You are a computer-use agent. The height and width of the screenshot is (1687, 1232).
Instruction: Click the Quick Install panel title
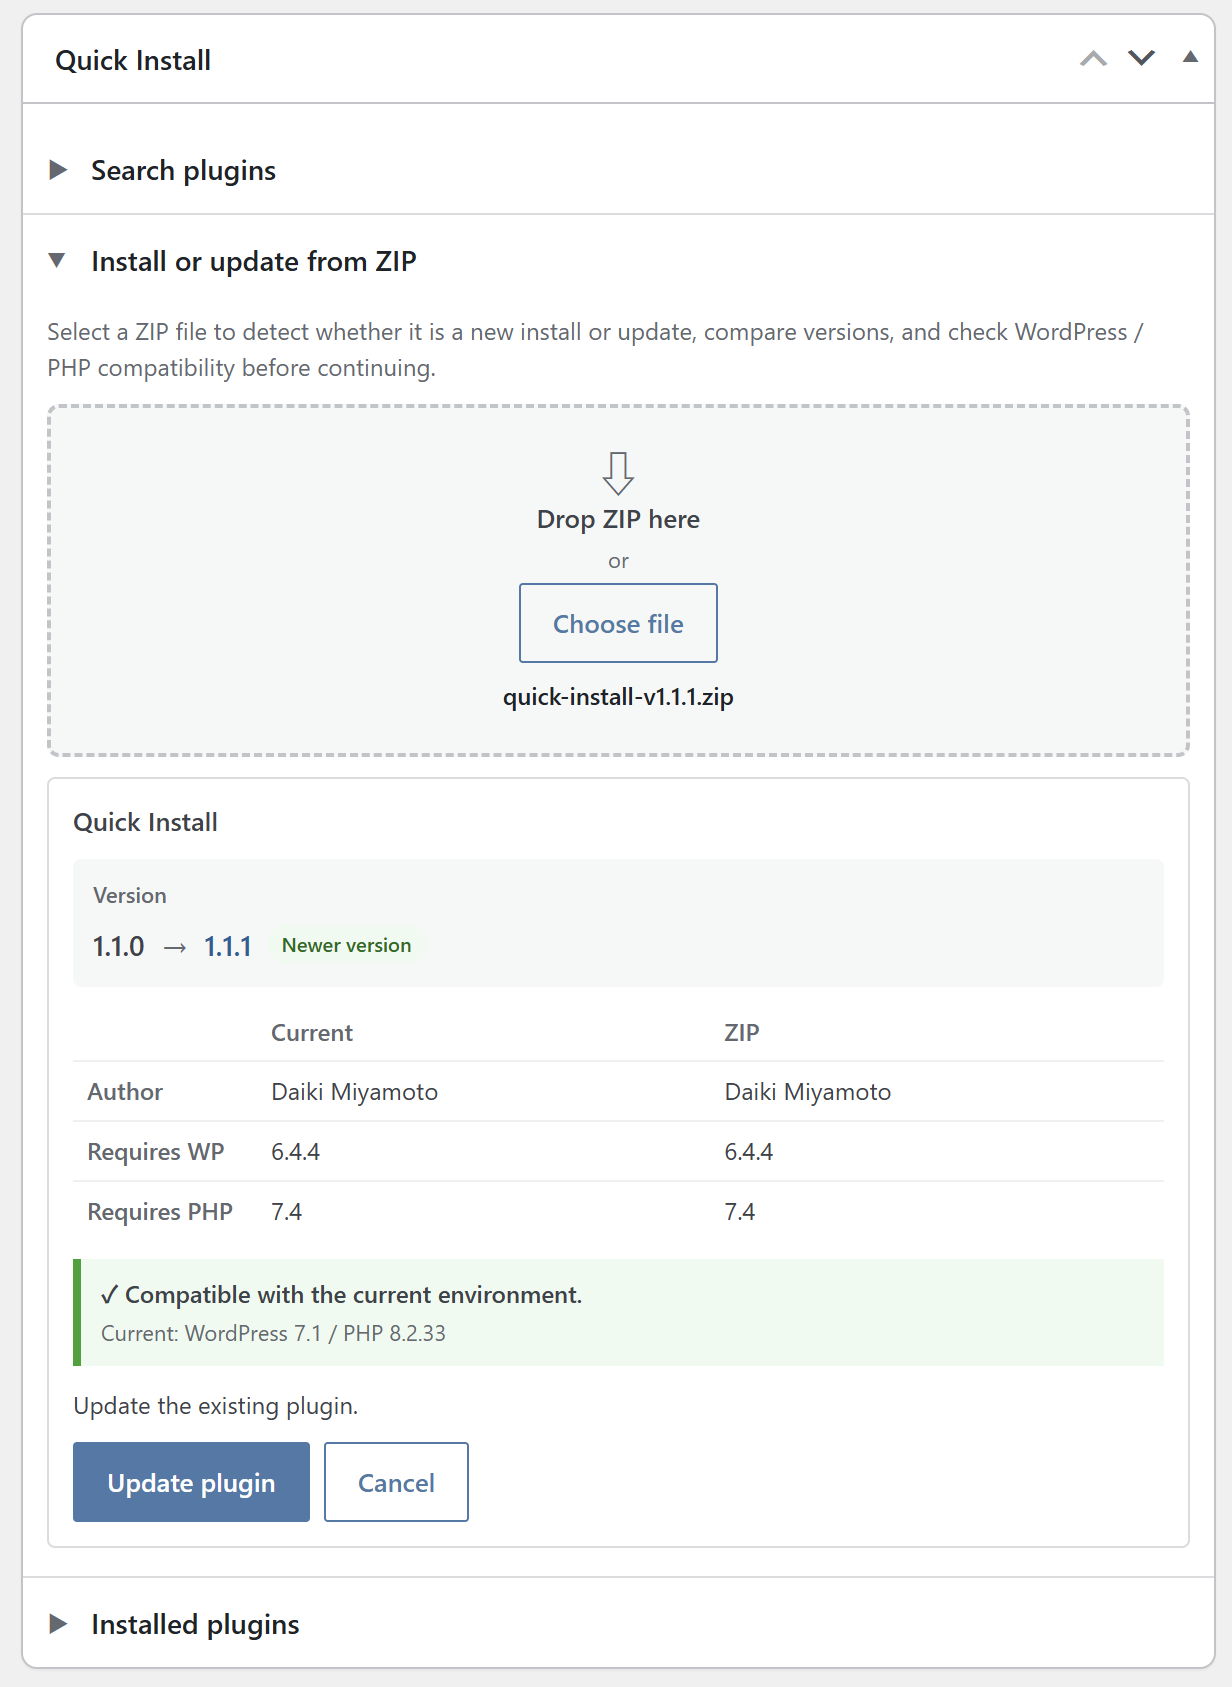tap(133, 61)
